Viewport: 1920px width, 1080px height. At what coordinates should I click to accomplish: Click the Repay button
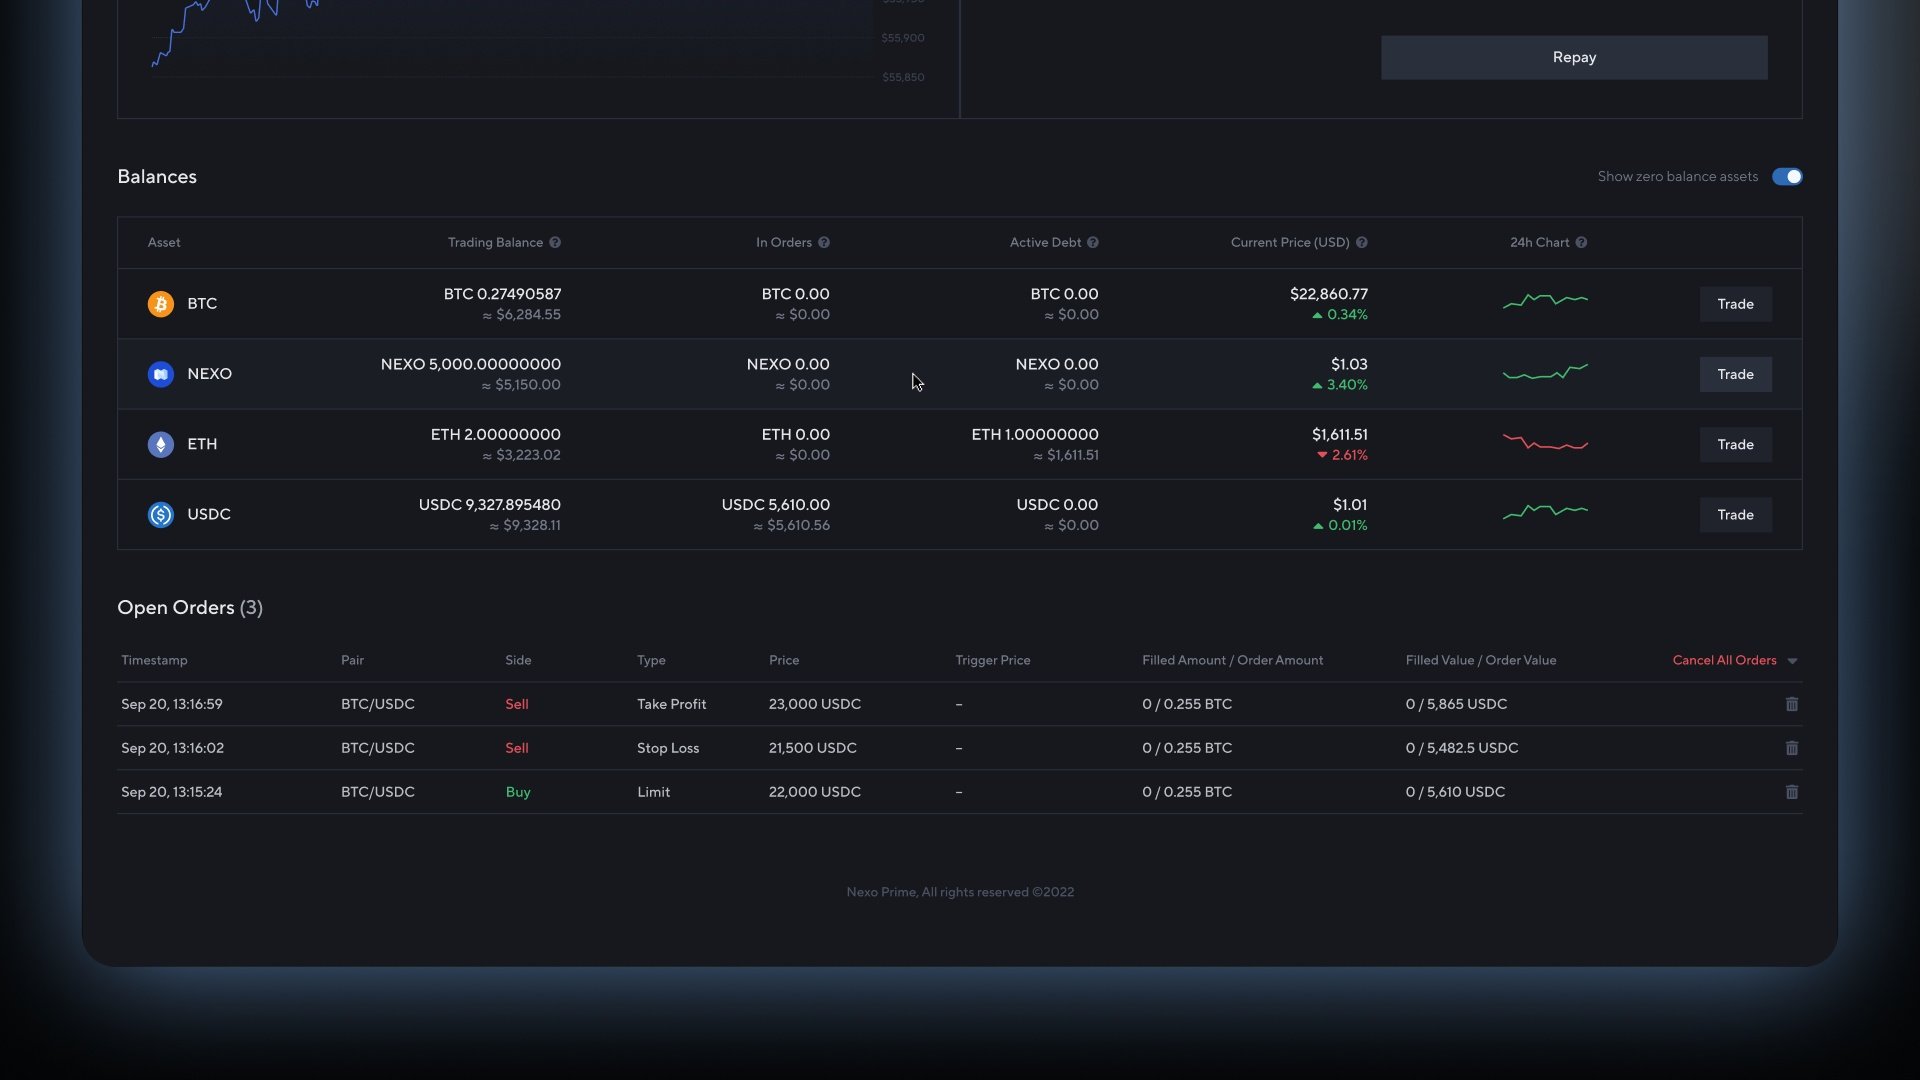1574,58
